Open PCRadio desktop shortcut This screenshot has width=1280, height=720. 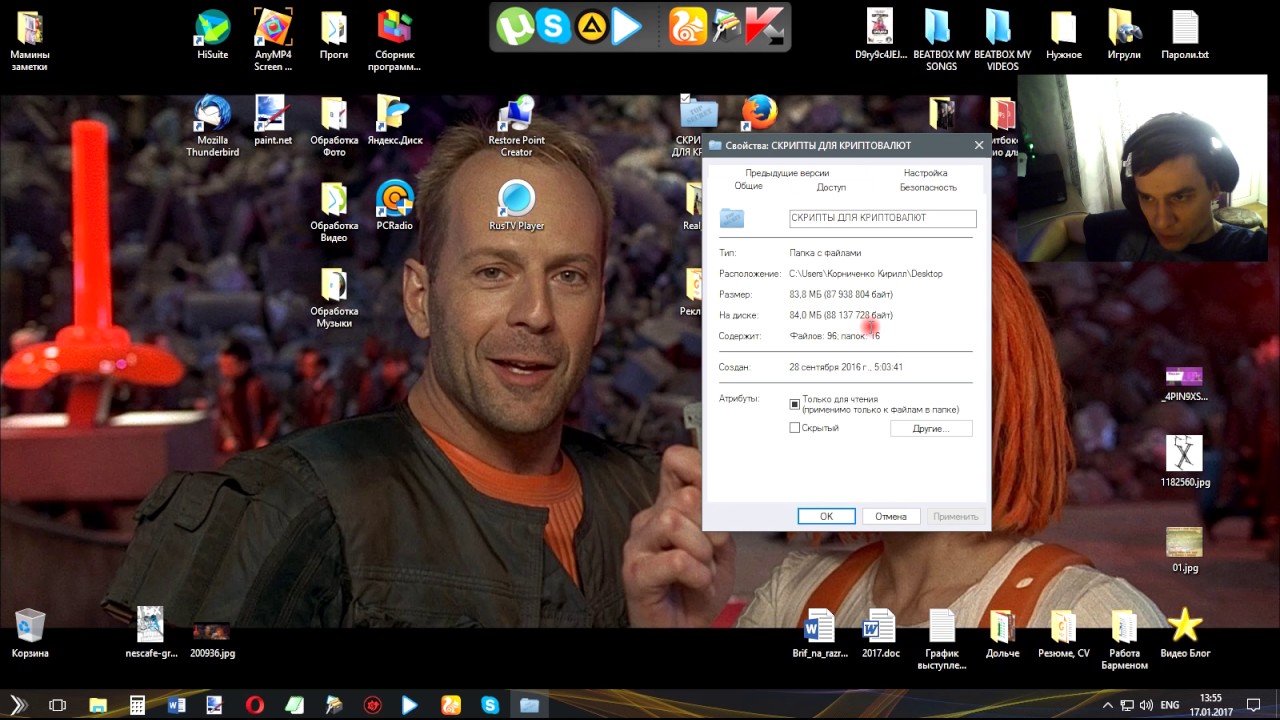[x=394, y=205]
